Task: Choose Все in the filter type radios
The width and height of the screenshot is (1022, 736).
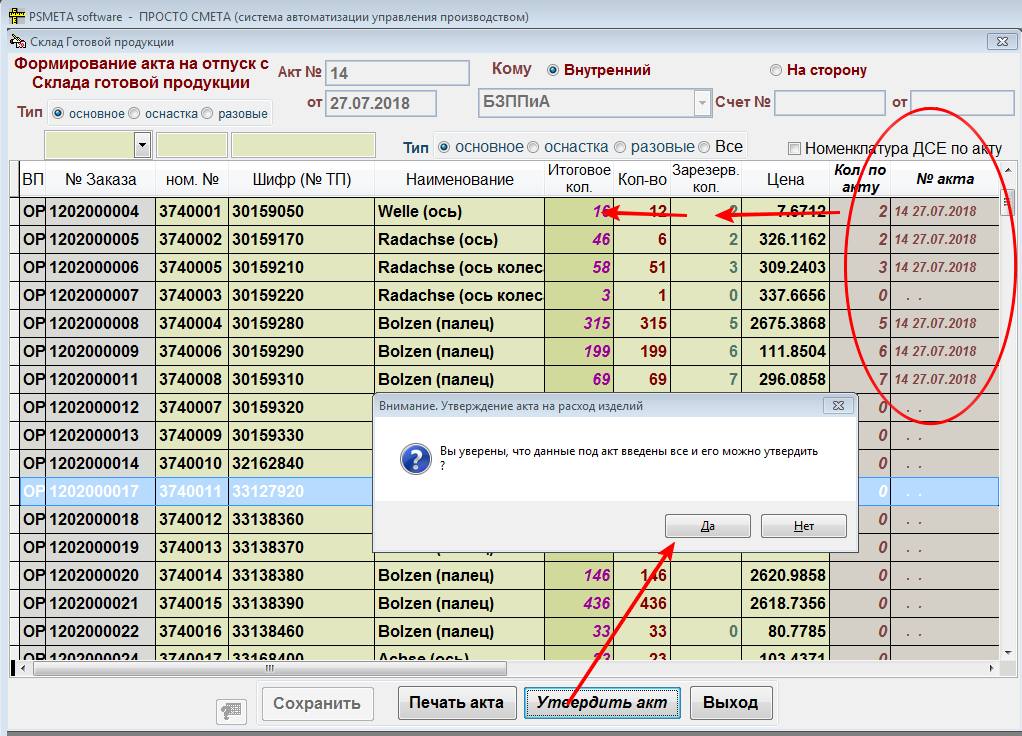Action: point(706,147)
